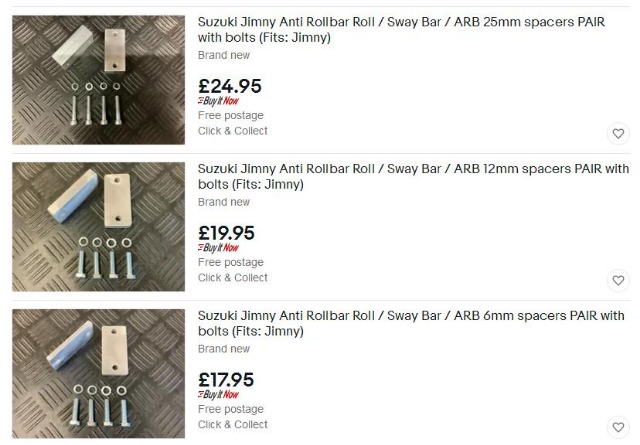Image resolution: width=640 pixels, height=445 pixels.
Task: Click 'Click & Collect' on the £19.95 listing
Action: point(233,278)
